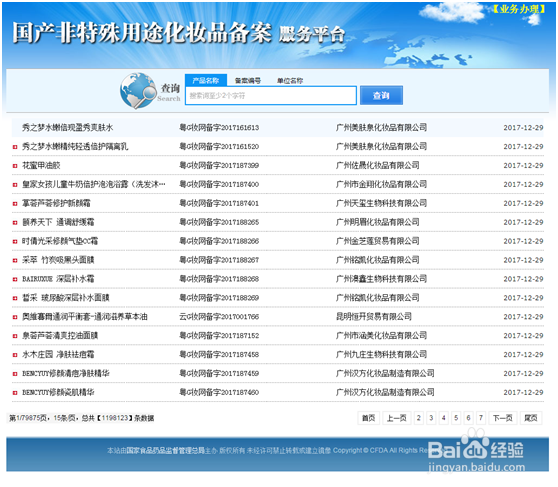Click company 广州市金翔化妆品有限公司

coord(381,184)
